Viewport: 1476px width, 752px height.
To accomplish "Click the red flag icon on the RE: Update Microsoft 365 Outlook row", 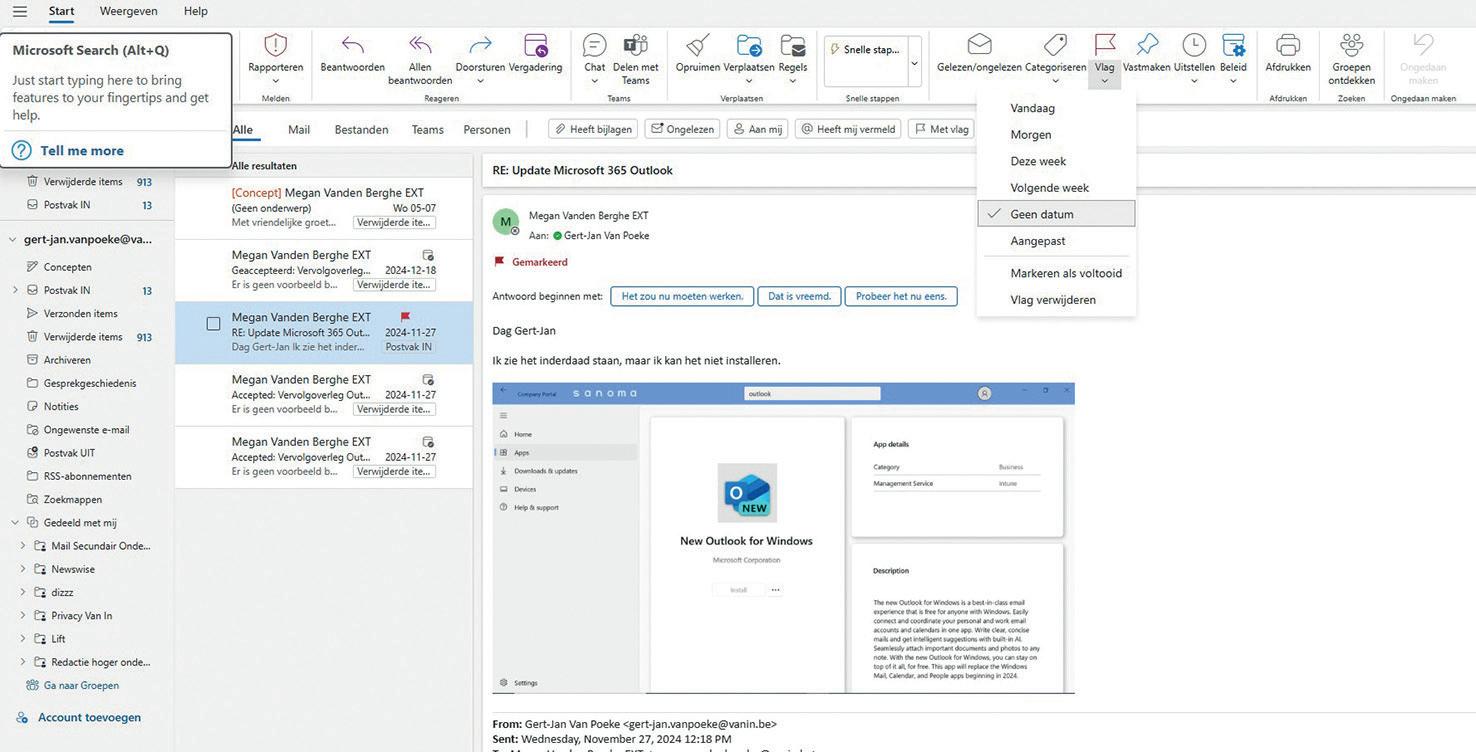I will pos(405,317).
